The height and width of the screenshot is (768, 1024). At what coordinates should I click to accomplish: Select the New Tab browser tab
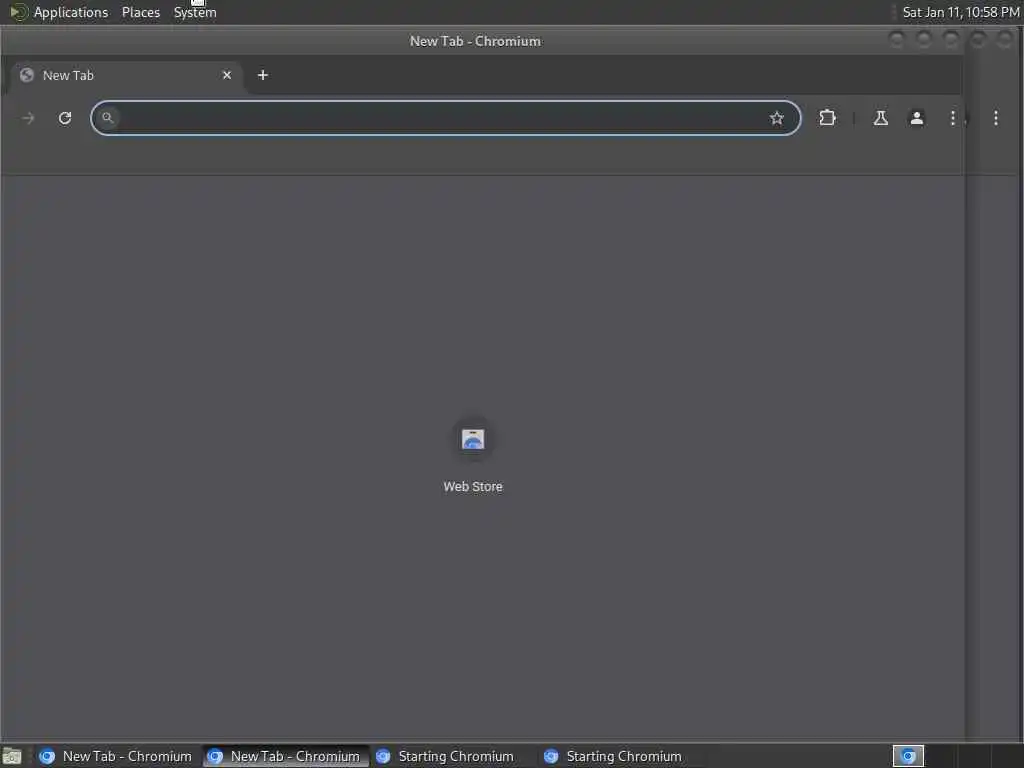click(126, 75)
